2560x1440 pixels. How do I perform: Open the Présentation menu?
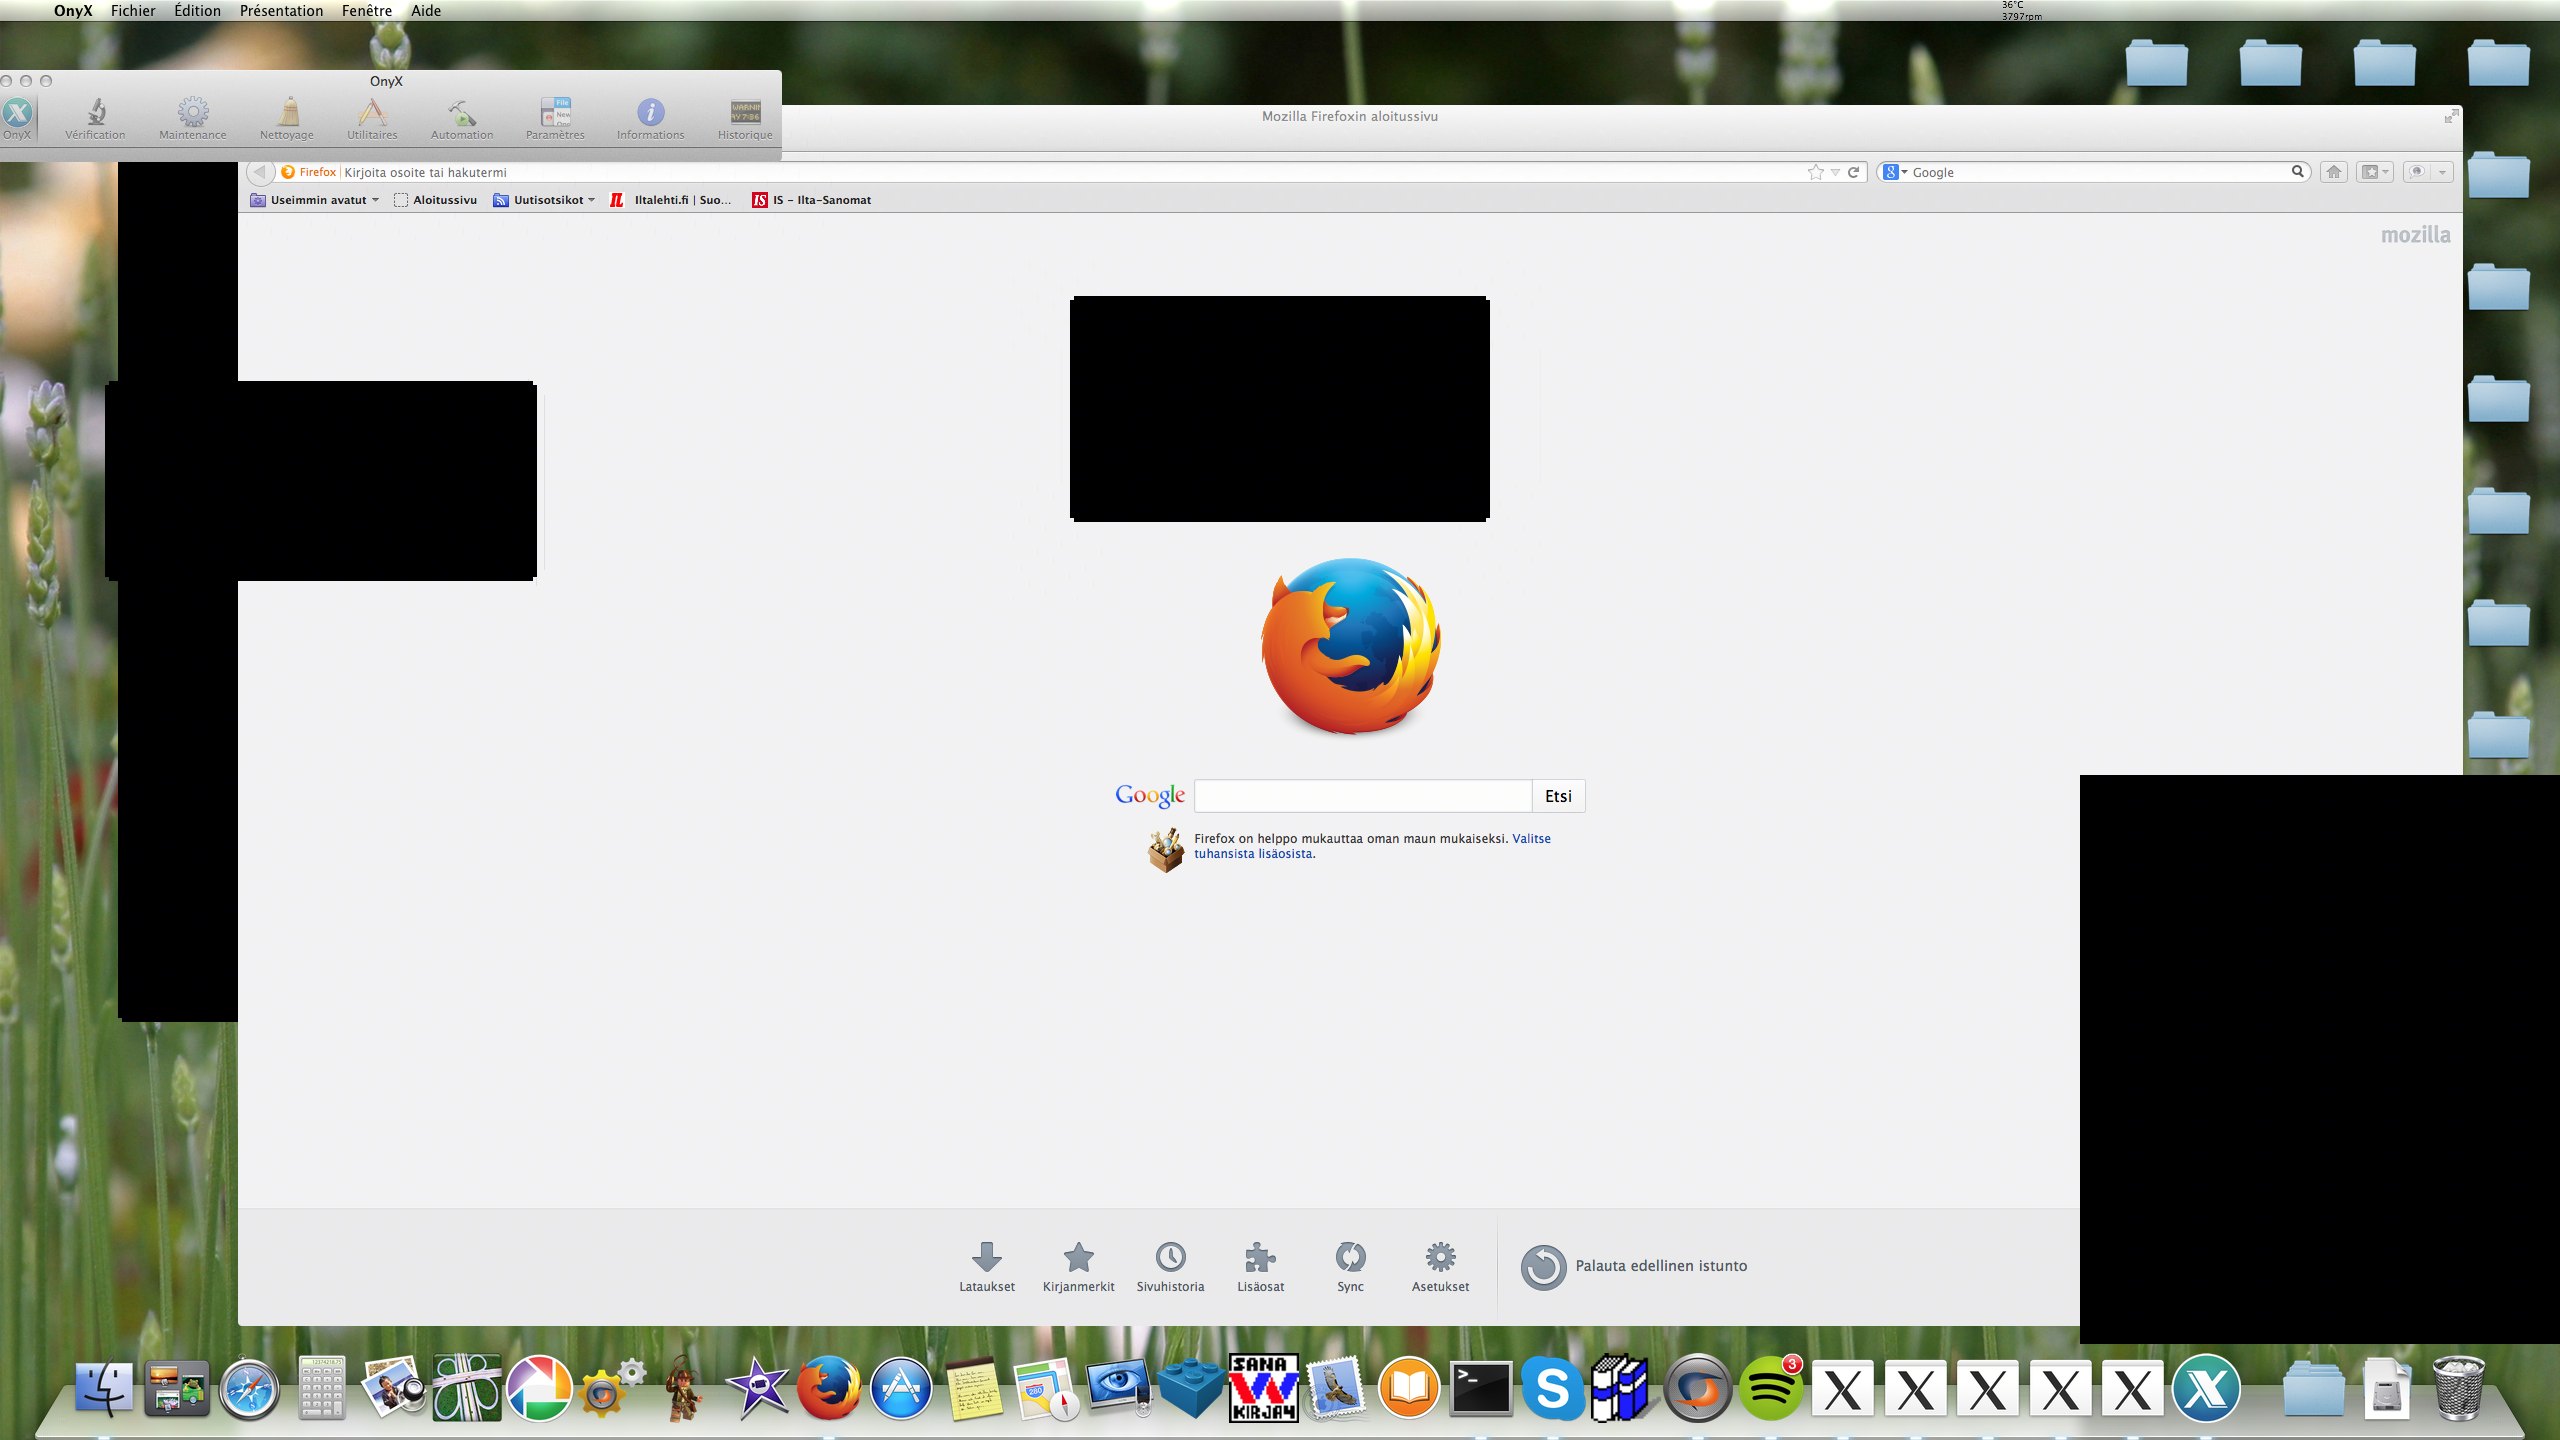(x=281, y=11)
